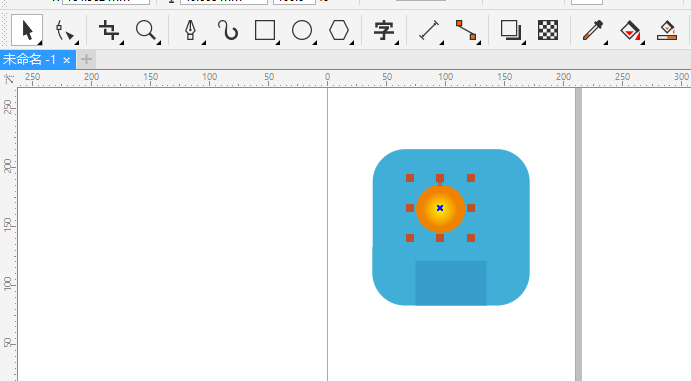This screenshot has height=381, width=691.
Task: Activate the Text tool 字
Action: [x=384, y=31]
